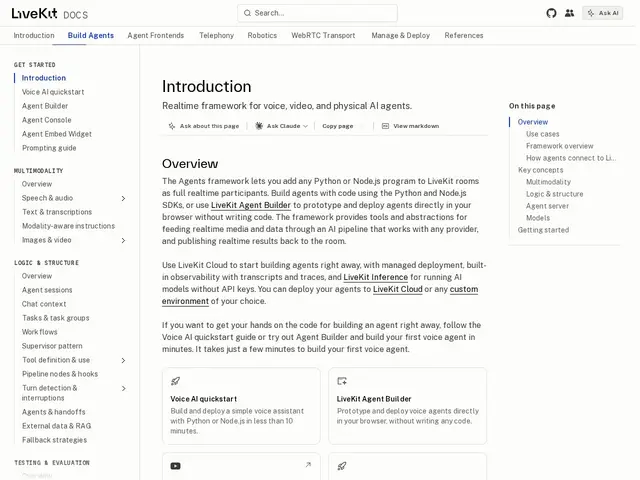Click the external link arrow on the video card
640x480 pixels.
pos(308,464)
